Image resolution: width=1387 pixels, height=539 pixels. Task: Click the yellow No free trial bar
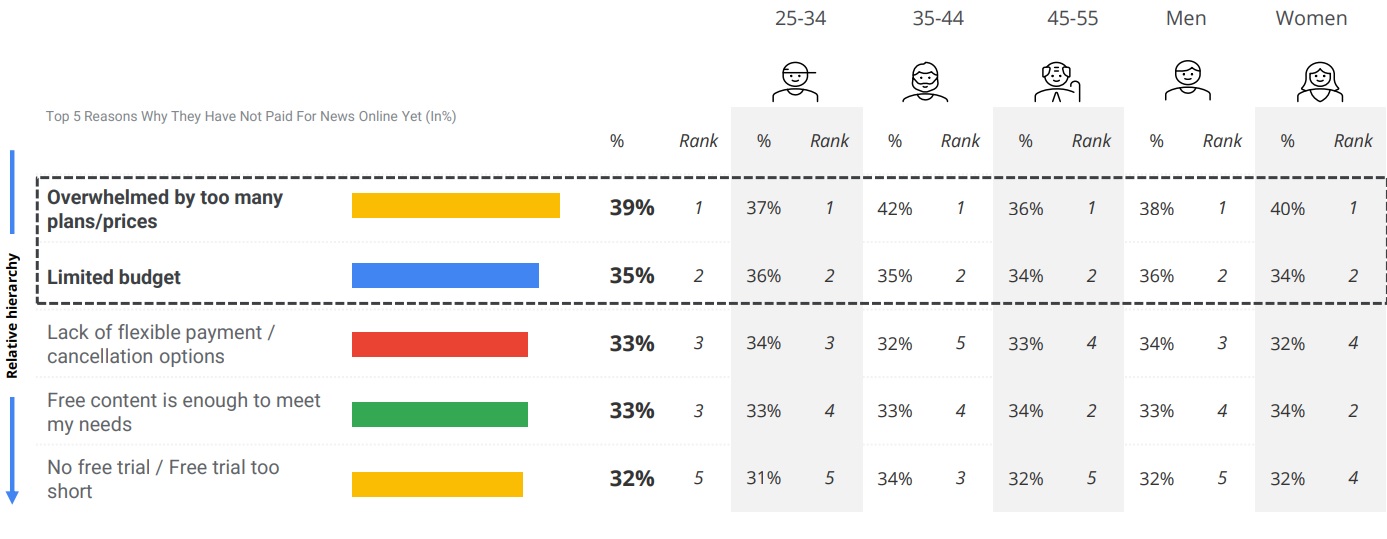pyautogui.click(x=437, y=484)
